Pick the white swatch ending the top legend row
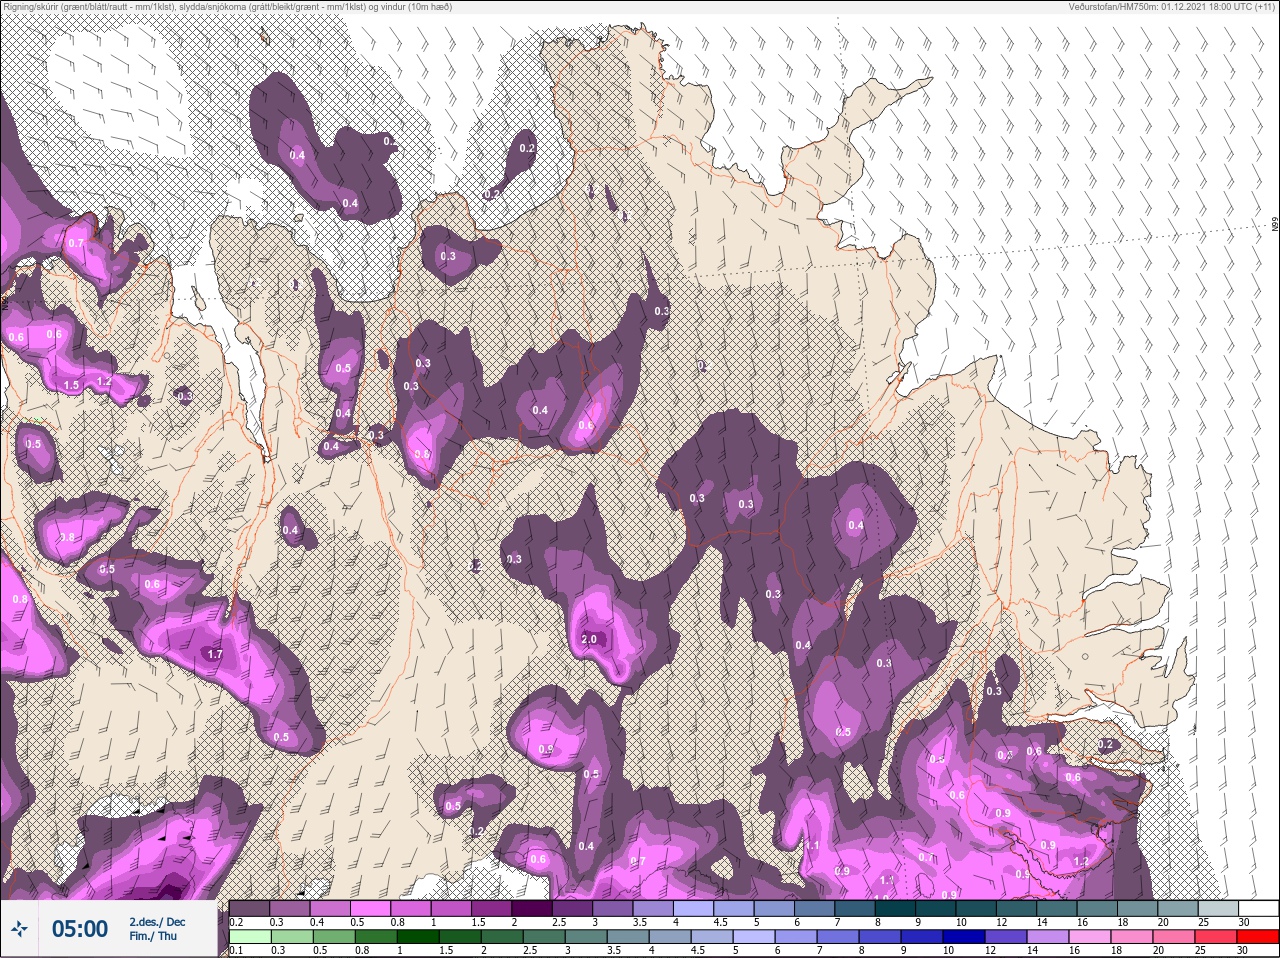Viewport: 1280px width, 958px height. [x=1258, y=909]
